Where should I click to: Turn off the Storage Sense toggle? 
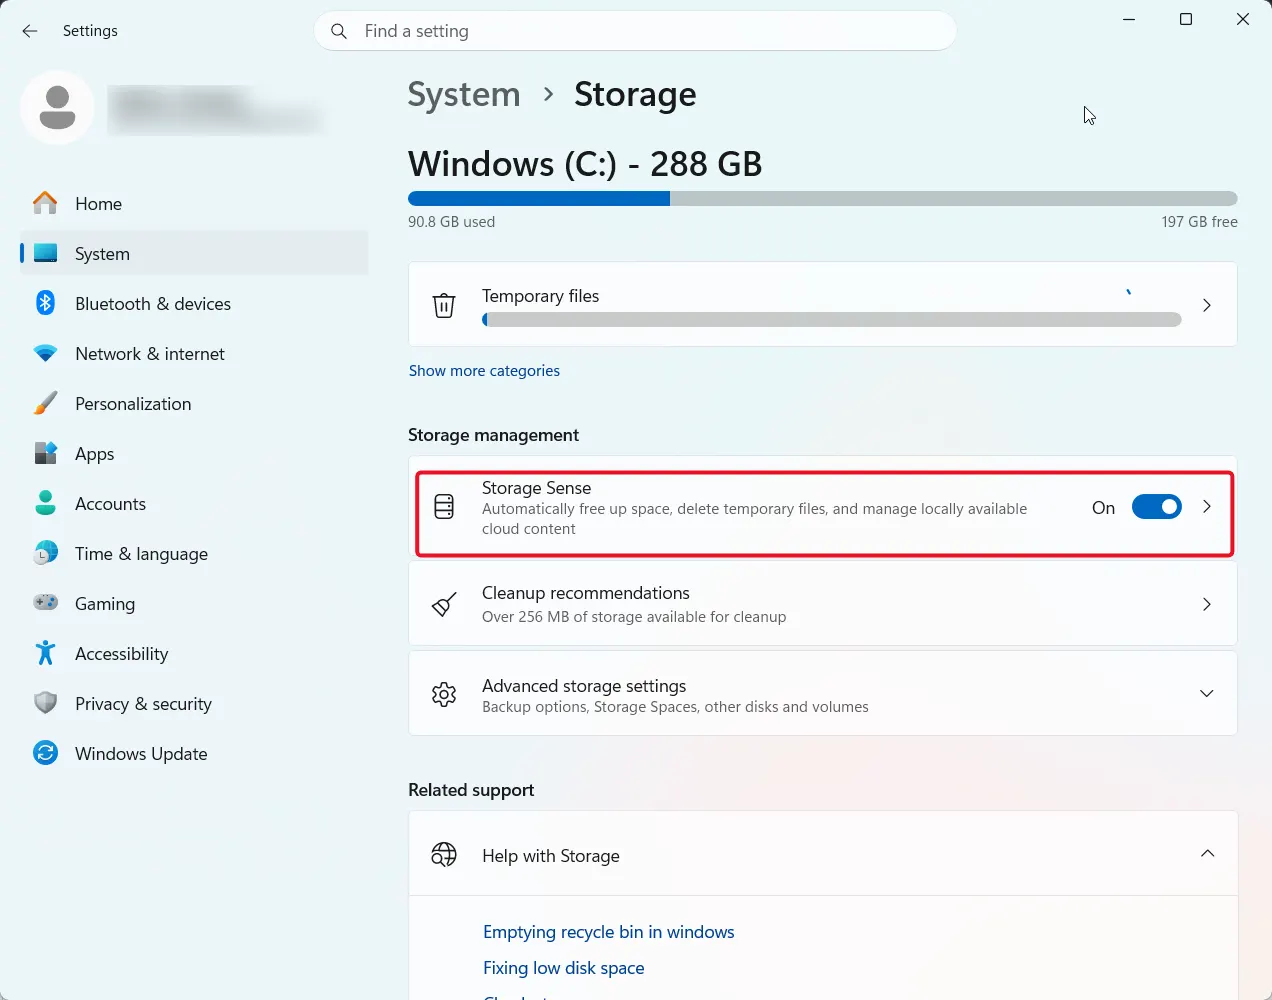pos(1157,507)
